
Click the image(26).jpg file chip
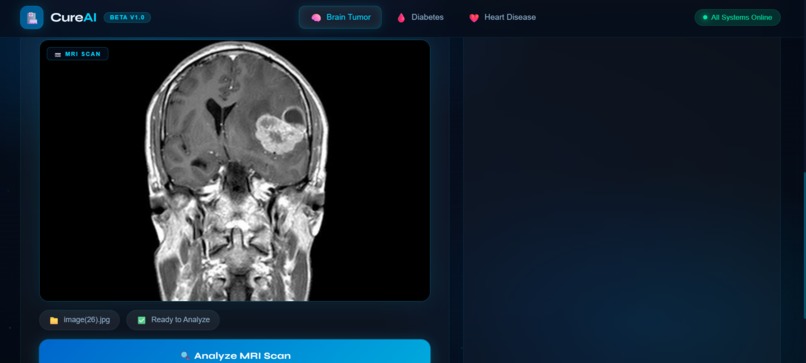tap(80, 320)
